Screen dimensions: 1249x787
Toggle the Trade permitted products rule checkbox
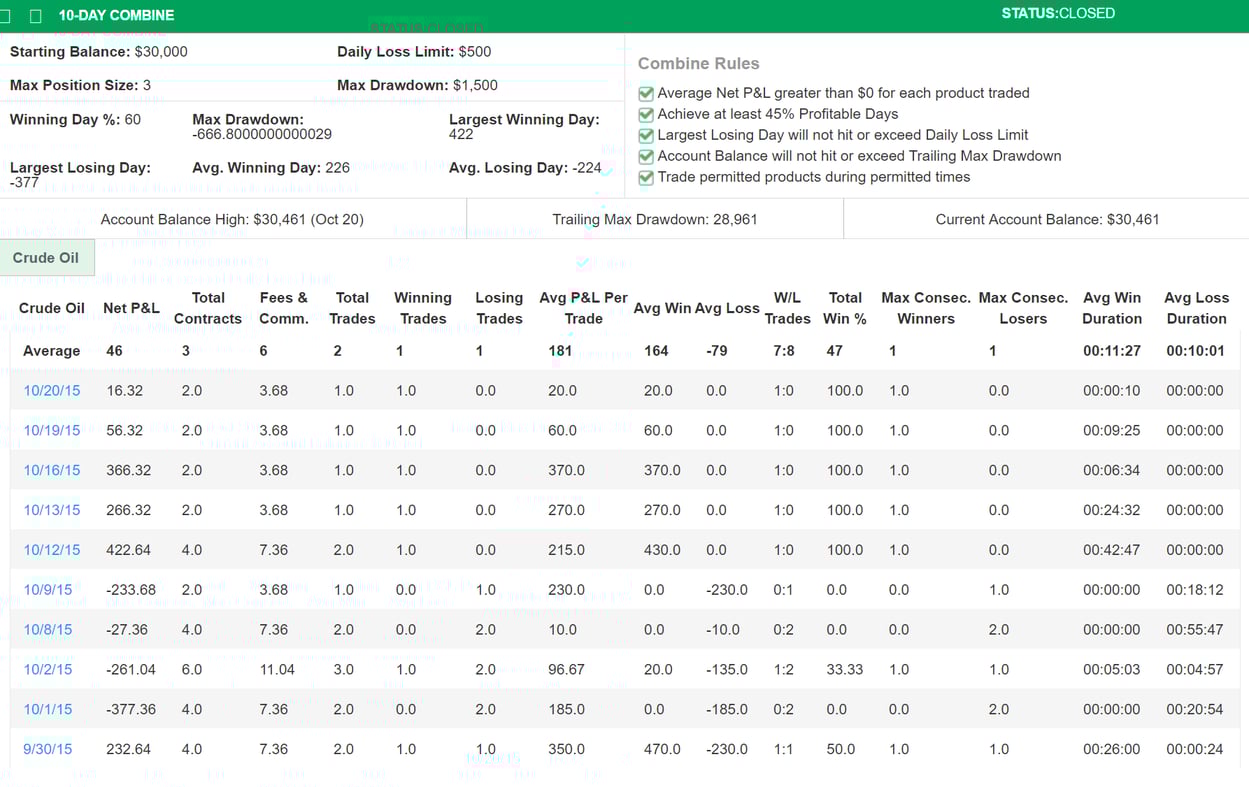tap(646, 177)
